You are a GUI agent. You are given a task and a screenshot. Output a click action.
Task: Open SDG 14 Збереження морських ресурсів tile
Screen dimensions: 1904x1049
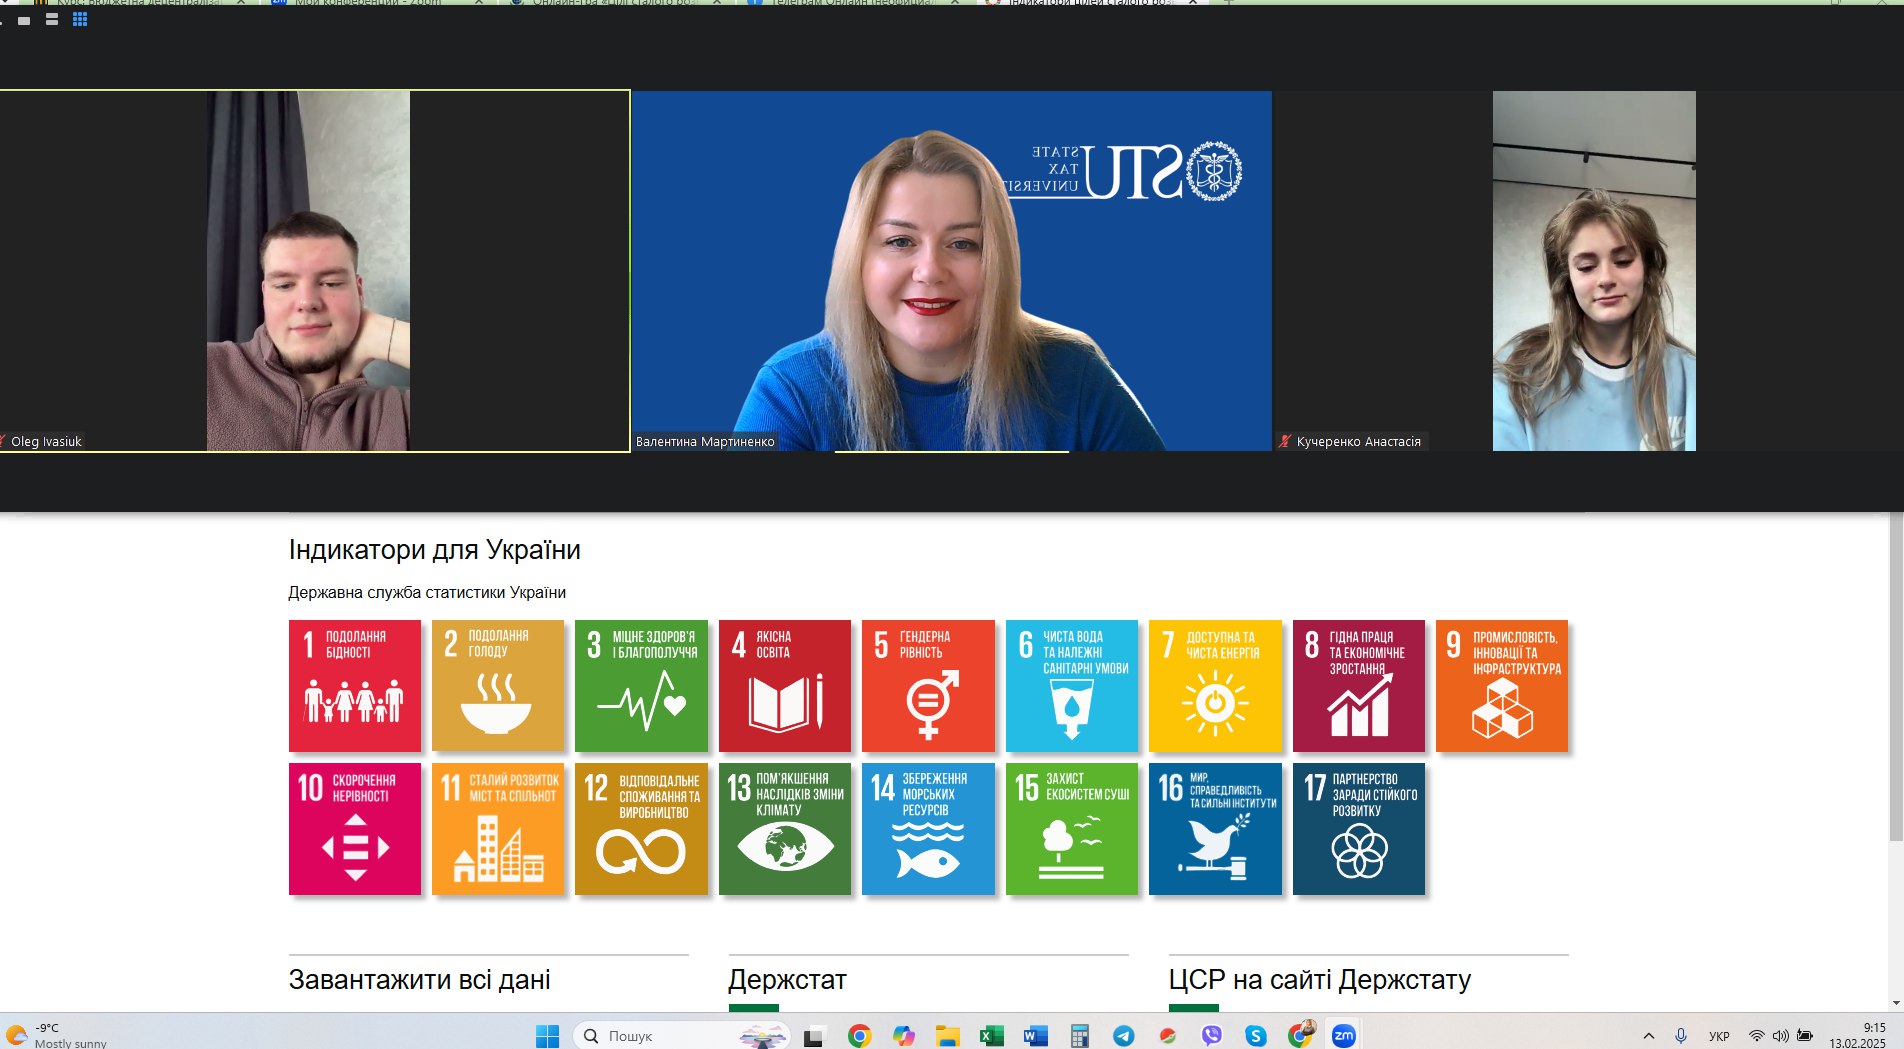pyautogui.click(x=928, y=829)
